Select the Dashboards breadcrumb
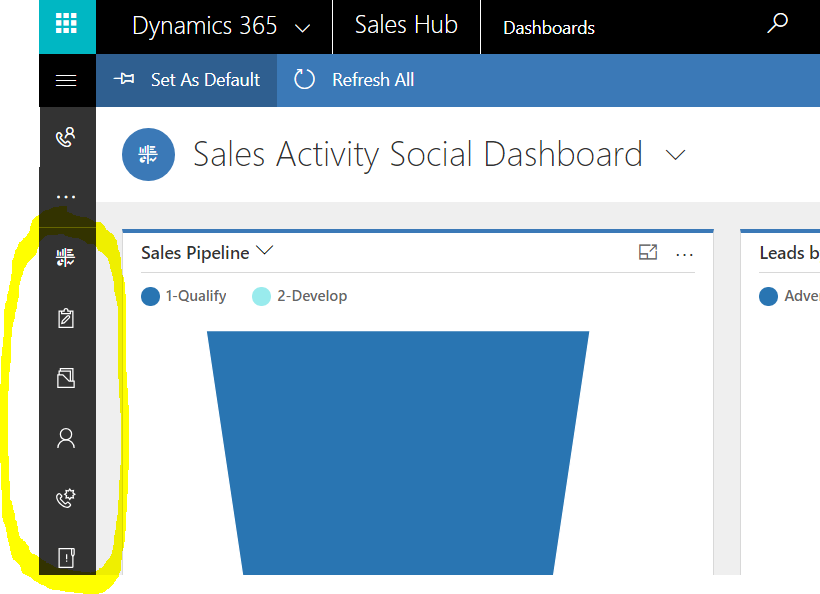The width and height of the screenshot is (820, 594). point(549,28)
